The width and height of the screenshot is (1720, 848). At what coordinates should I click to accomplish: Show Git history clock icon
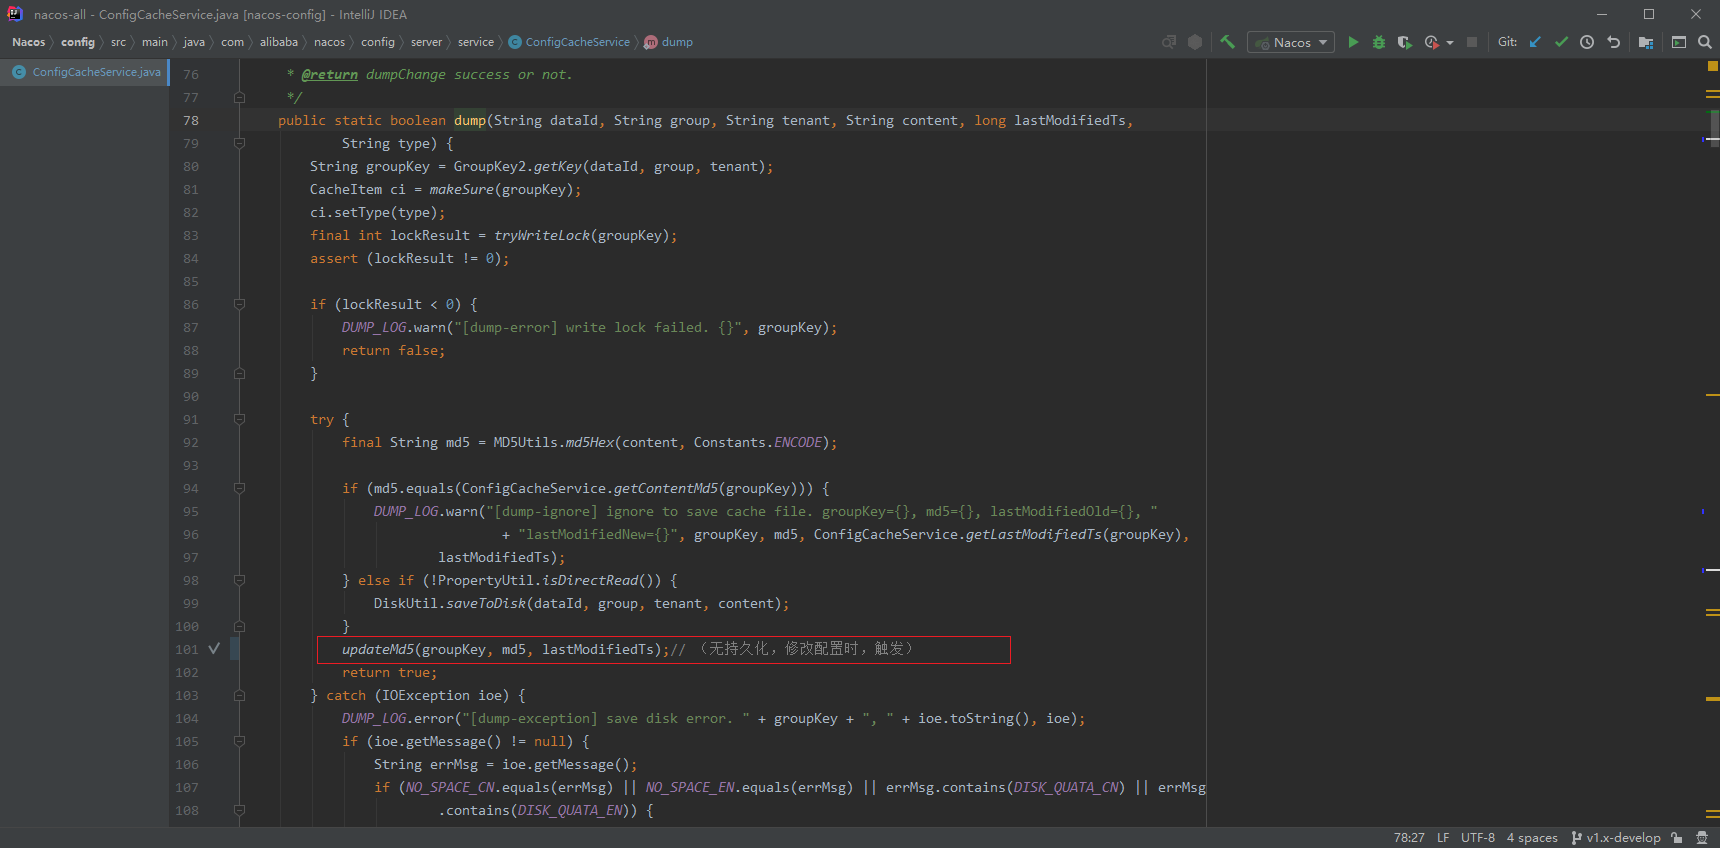tap(1587, 42)
